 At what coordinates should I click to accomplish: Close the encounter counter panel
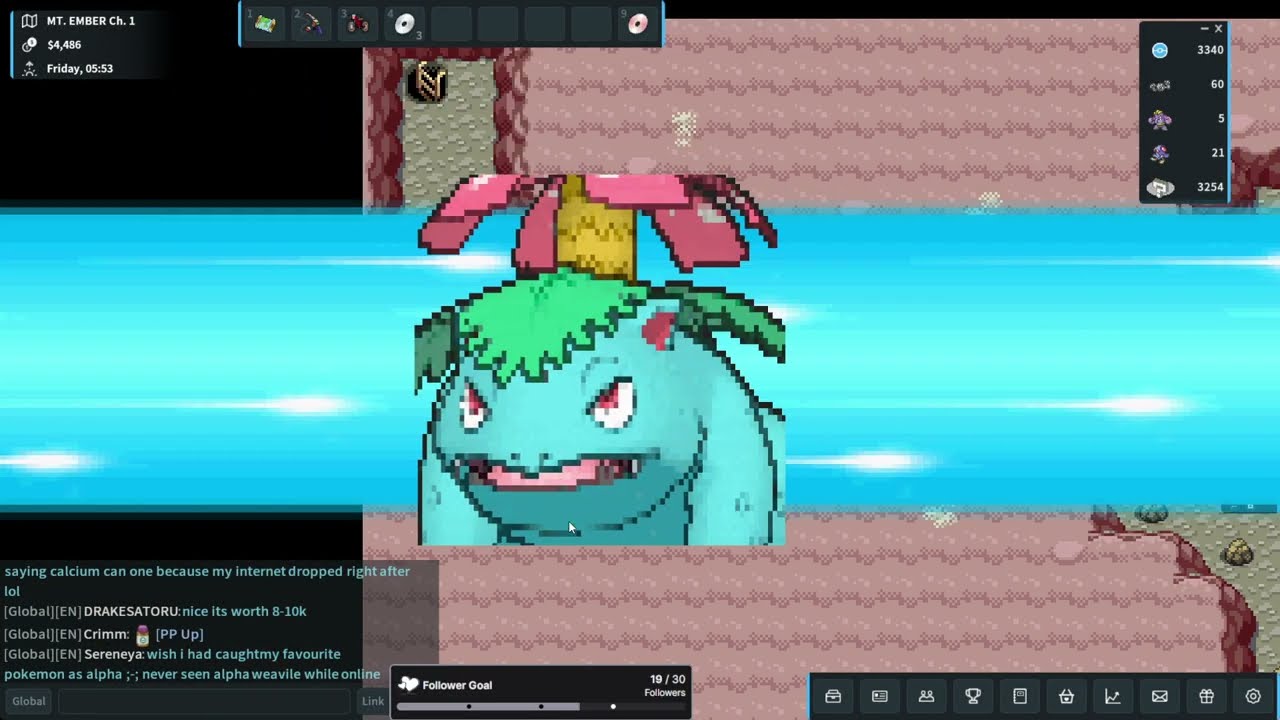pos(1218,29)
